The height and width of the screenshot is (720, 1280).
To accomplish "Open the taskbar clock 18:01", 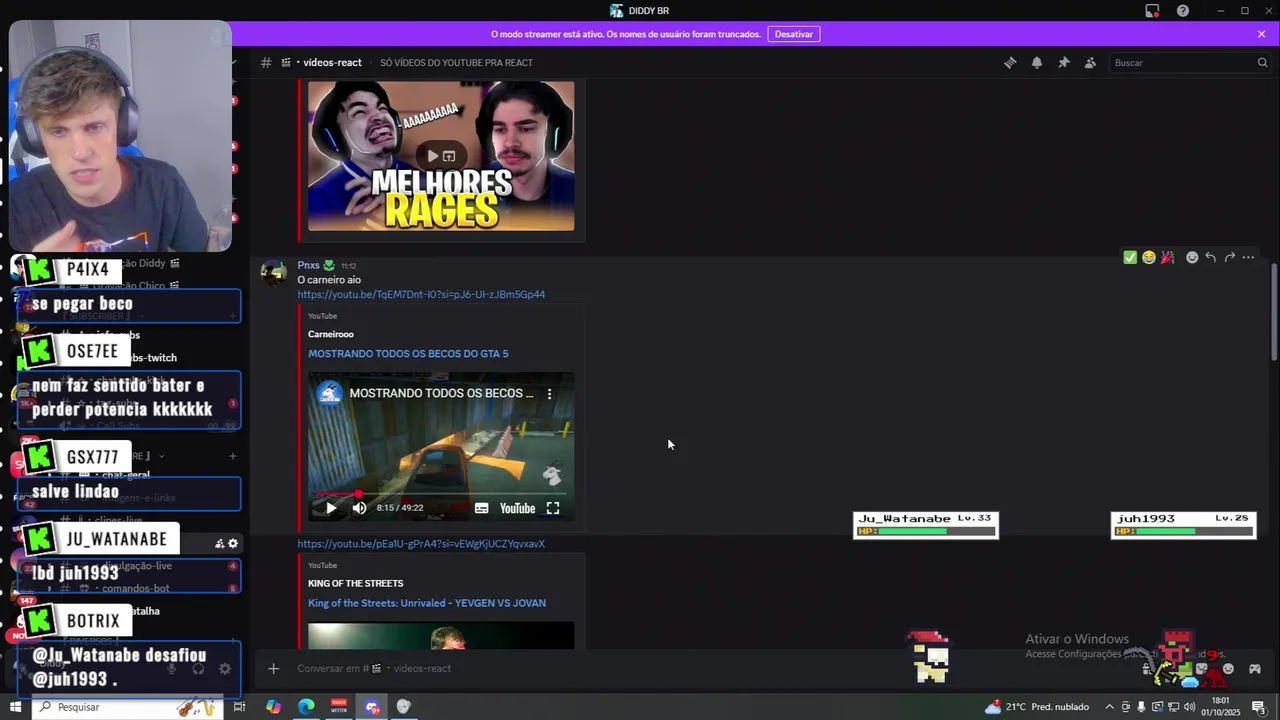I will [1220, 707].
